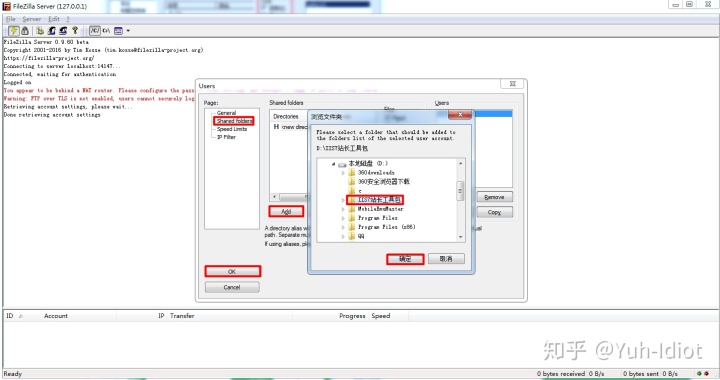720x380 pixels.
Task: Close the Users dialog
Action: (512, 84)
